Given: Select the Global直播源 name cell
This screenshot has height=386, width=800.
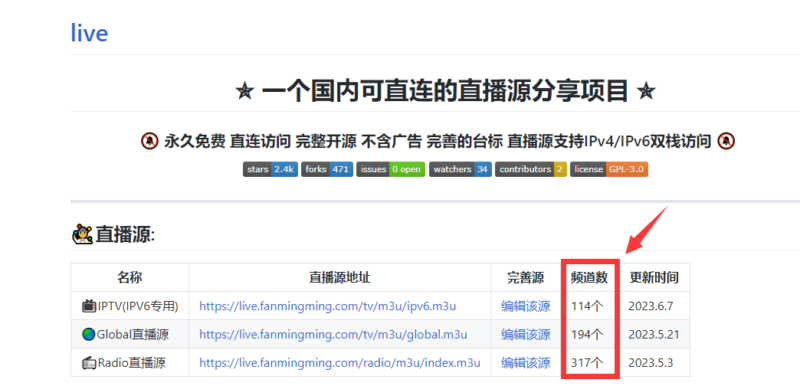Looking at the screenshot, I should [x=130, y=334].
